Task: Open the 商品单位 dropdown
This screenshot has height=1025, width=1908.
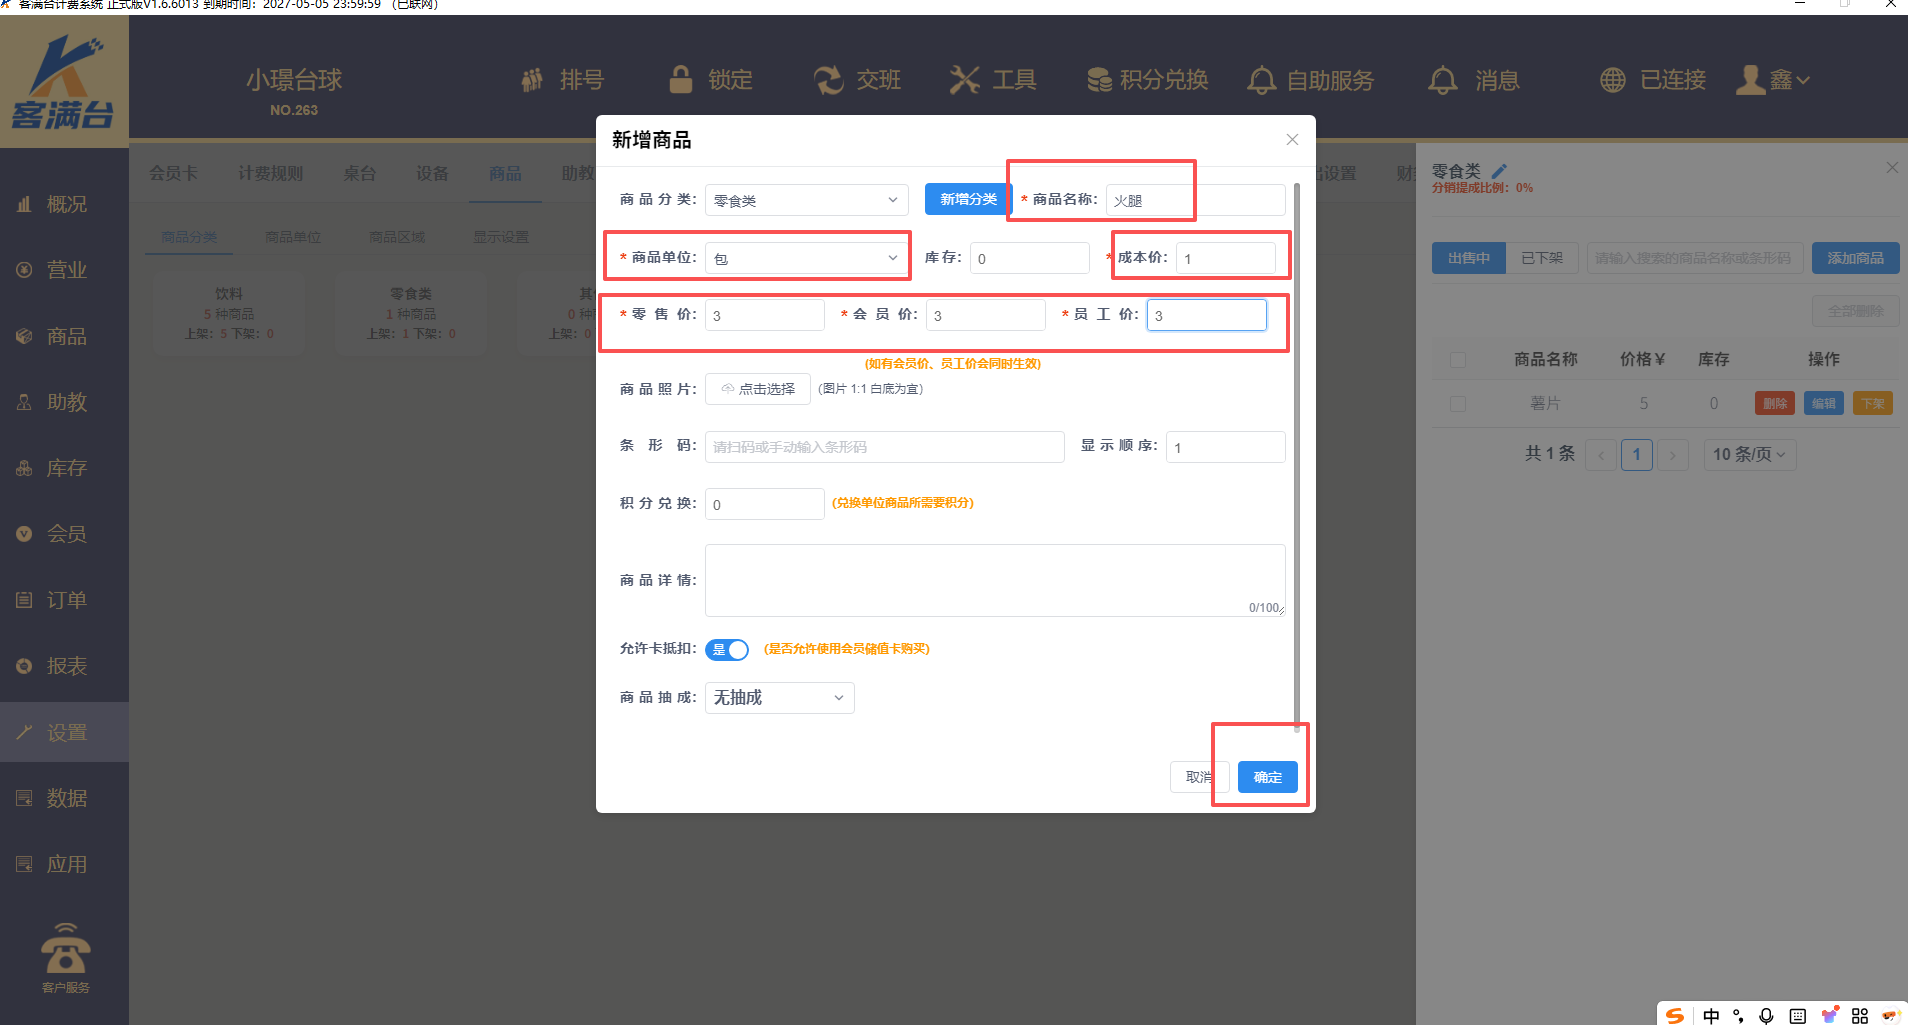Action: click(806, 258)
